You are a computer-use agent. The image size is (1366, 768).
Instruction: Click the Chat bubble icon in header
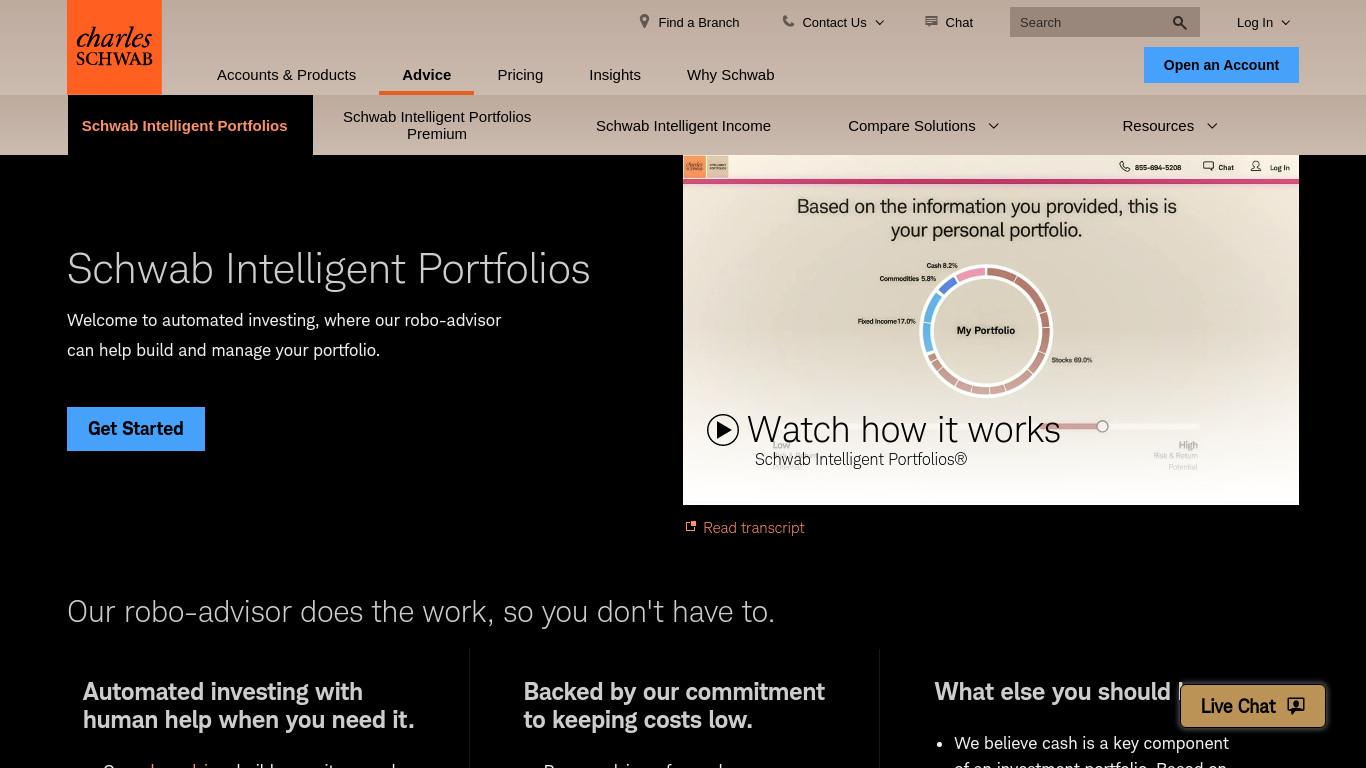931,21
